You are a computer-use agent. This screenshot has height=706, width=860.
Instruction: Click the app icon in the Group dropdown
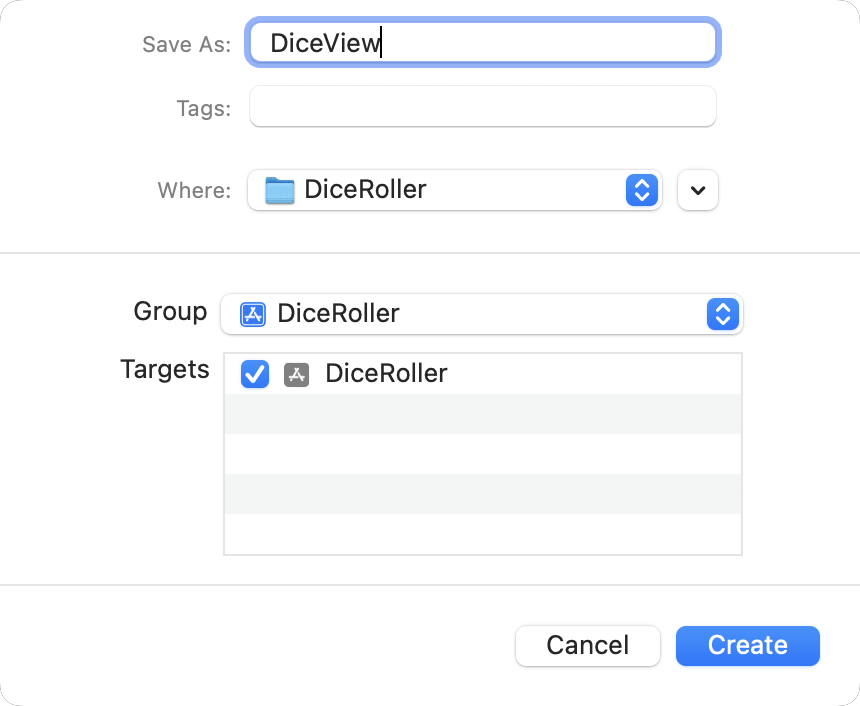tap(253, 314)
